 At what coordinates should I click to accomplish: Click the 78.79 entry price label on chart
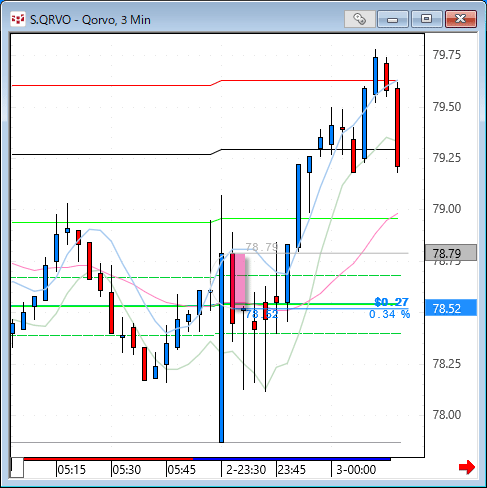(262, 247)
